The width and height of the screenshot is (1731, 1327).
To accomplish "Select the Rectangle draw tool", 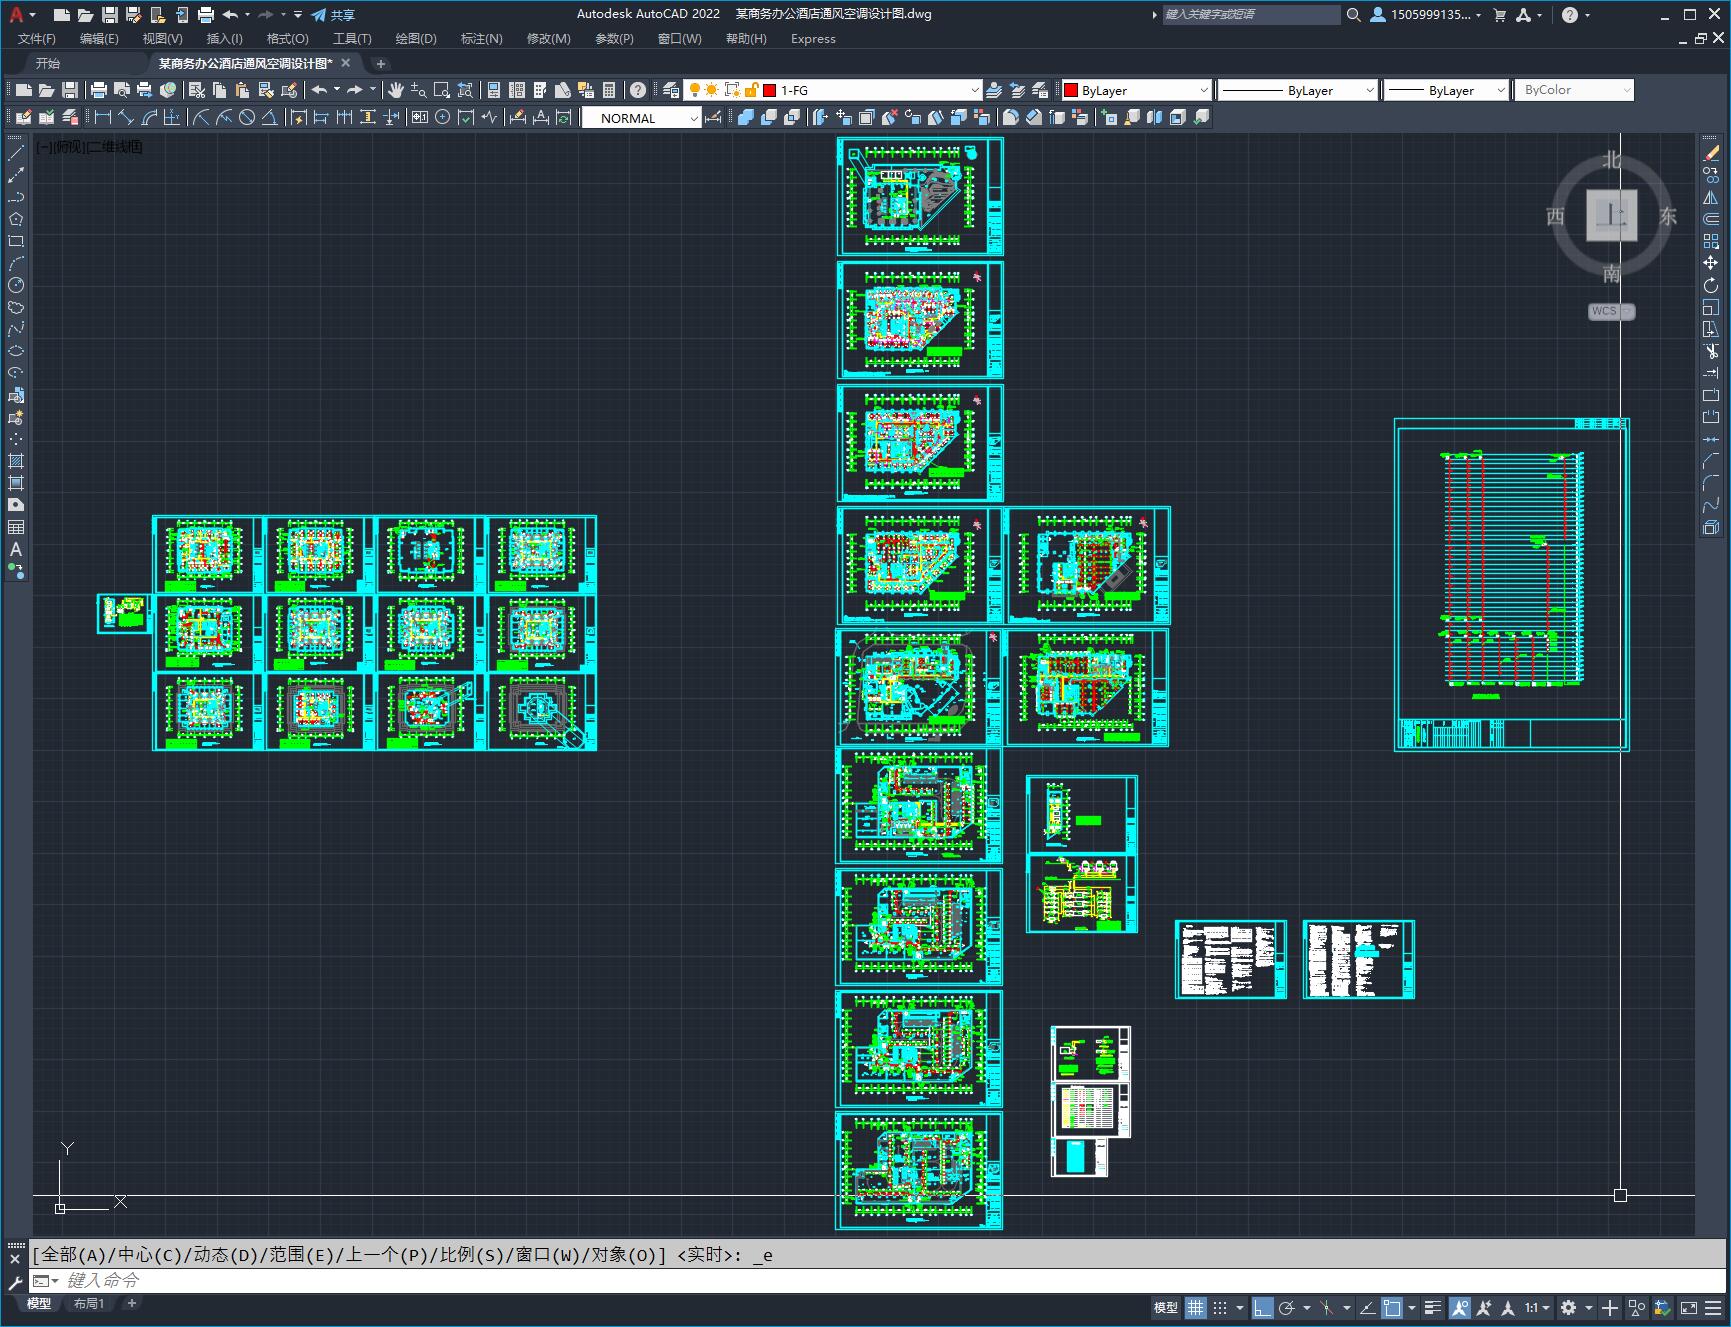I will [16, 242].
